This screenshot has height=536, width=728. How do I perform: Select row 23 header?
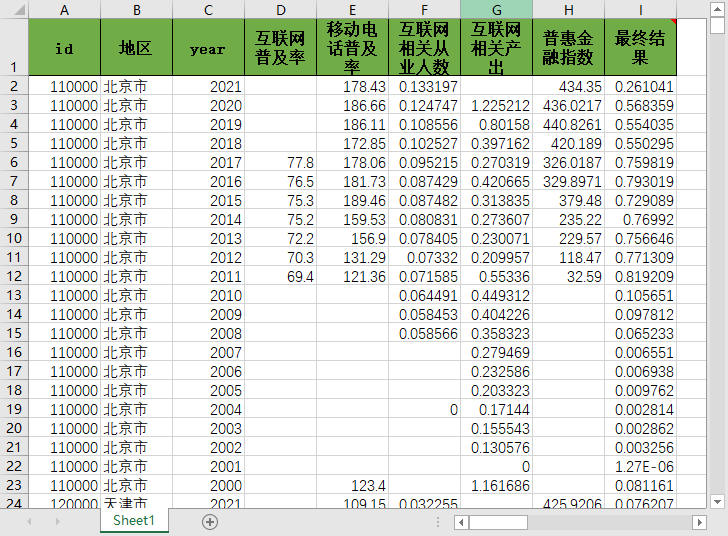14,485
